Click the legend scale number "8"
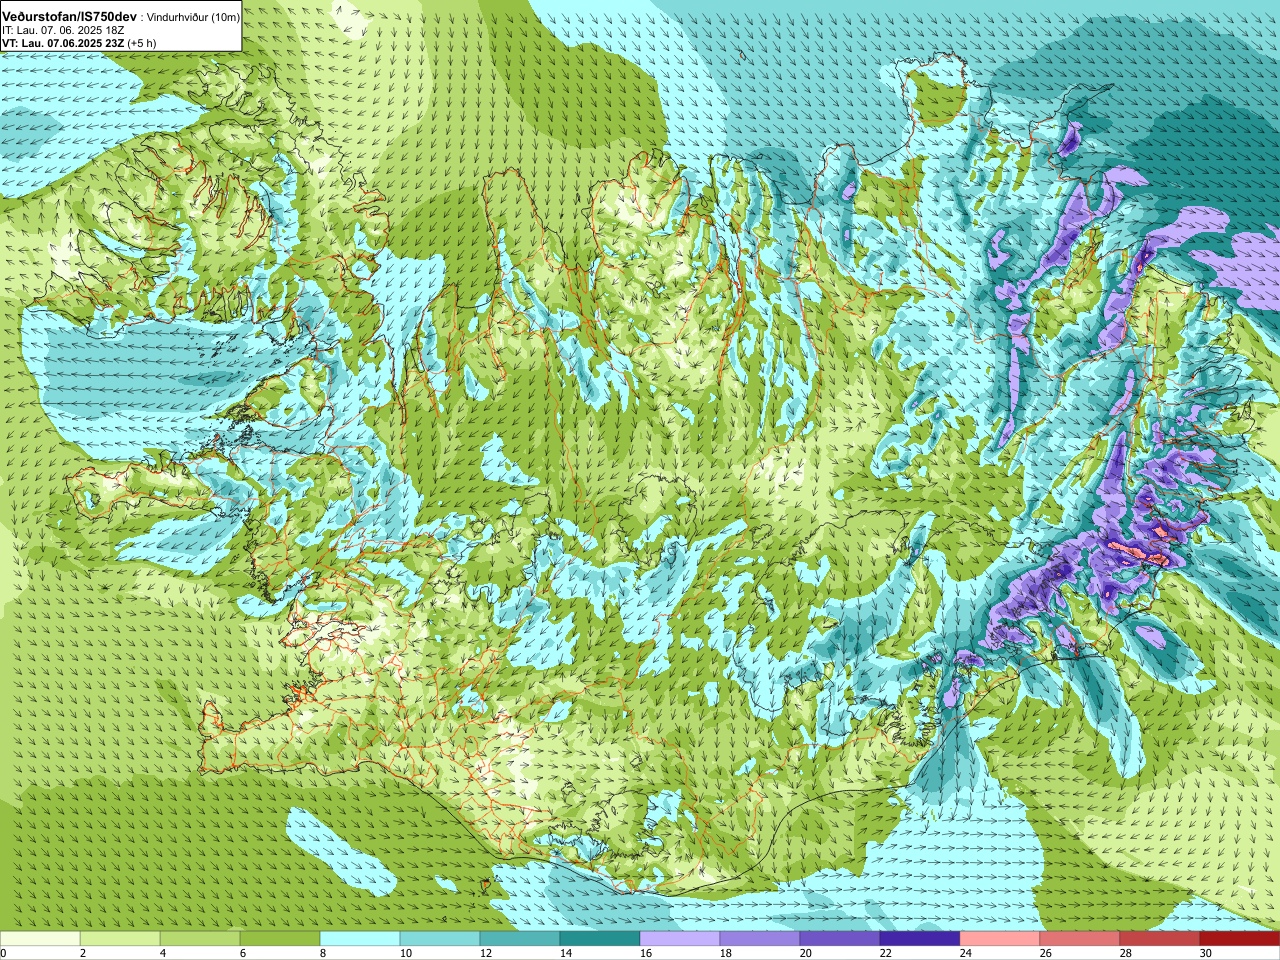Viewport: 1280px width, 960px height. (324, 953)
